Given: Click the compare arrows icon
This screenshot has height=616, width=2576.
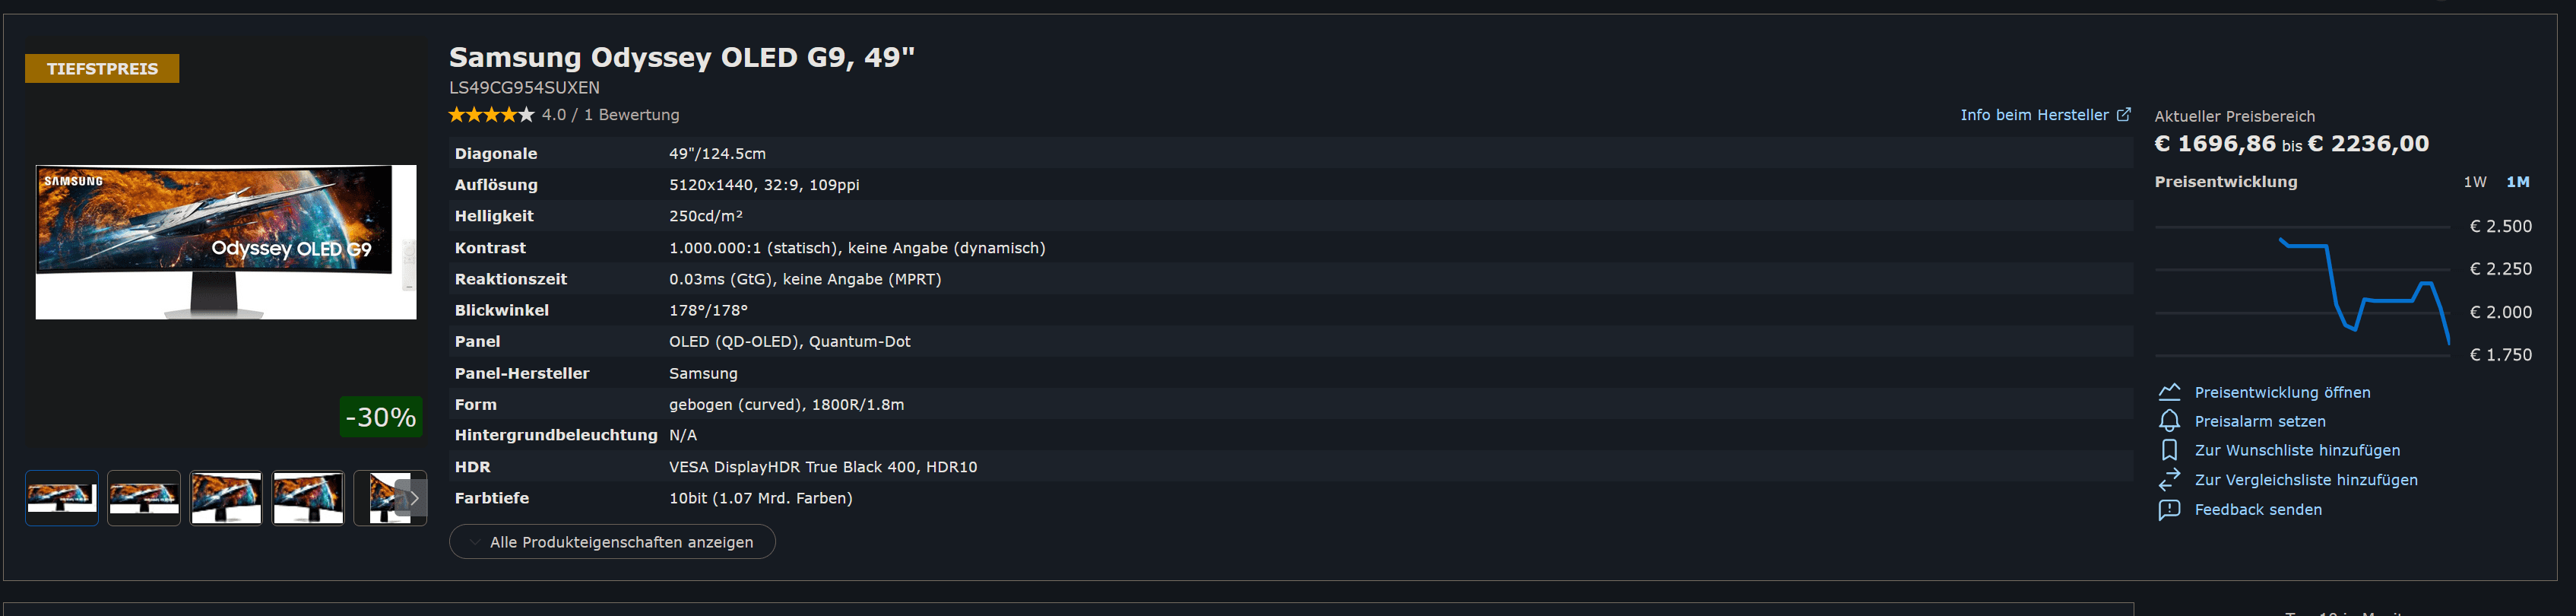Looking at the screenshot, I should point(2168,480).
